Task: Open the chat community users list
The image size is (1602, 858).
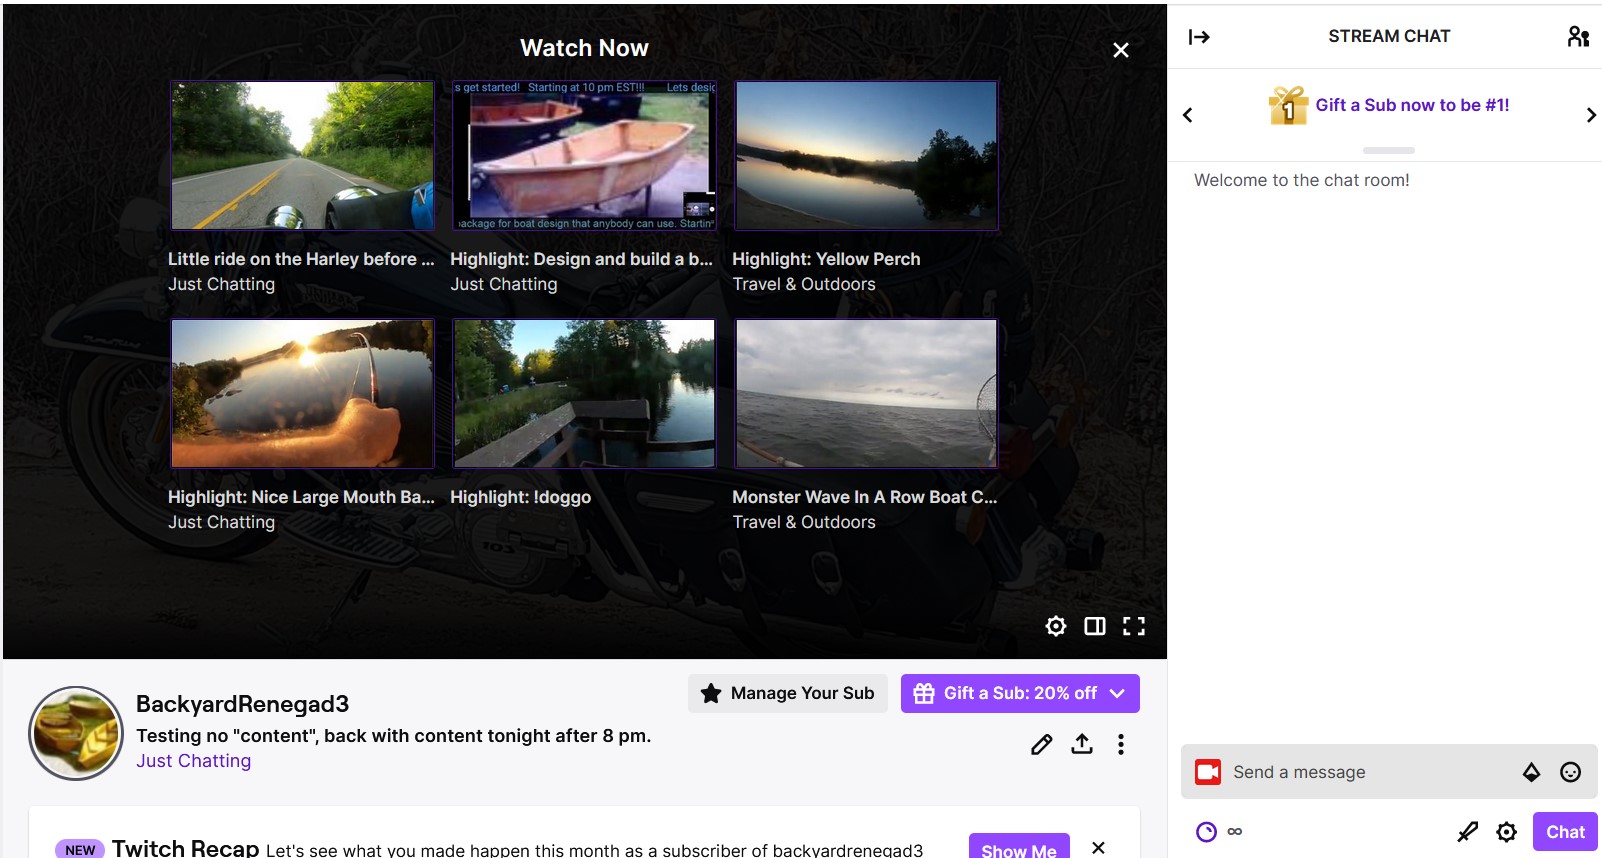Action: pos(1578,37)
